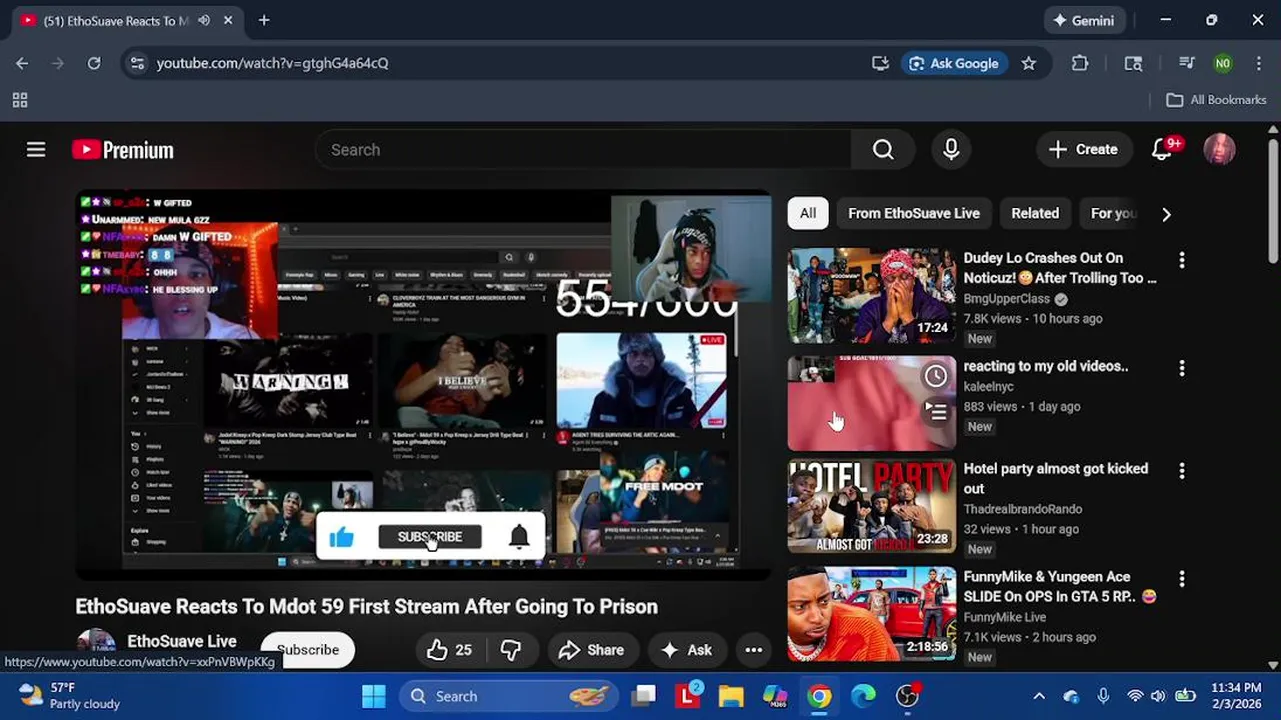Click the Ask button below the video
The height and width of the screenshot is (720, 1281).
coord(686,650)
